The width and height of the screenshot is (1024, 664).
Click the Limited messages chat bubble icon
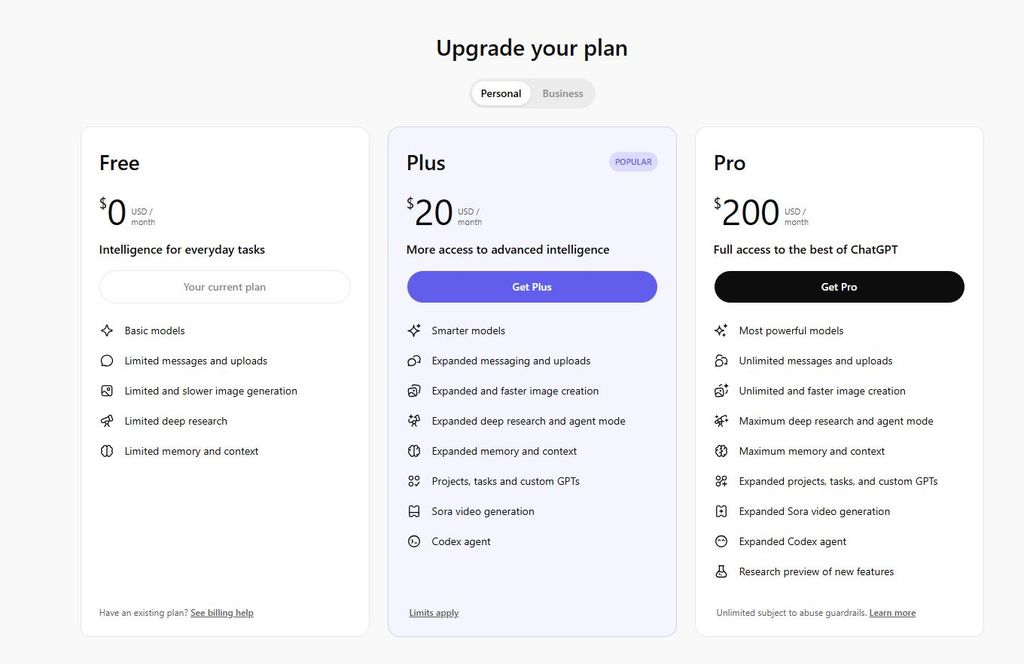point(107,361)
